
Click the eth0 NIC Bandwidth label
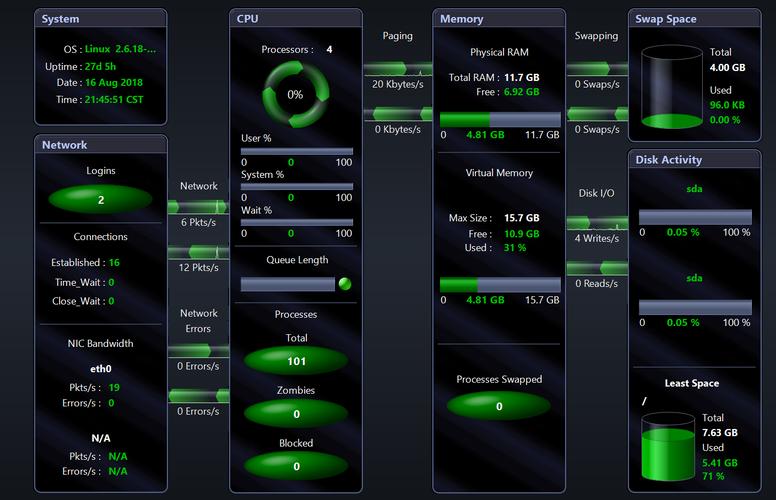[101, 368]
